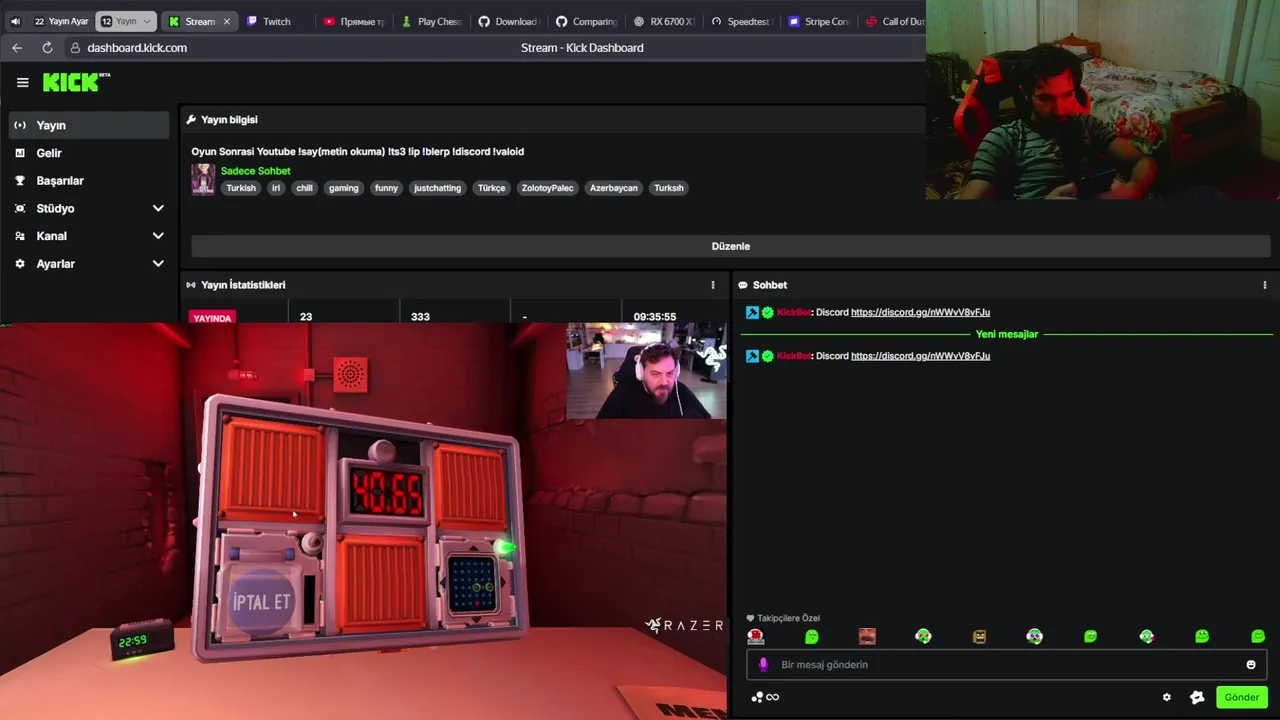1280x720 pixels.
Task: Switch to the Twitch browser tab
Action: point(277,21)
